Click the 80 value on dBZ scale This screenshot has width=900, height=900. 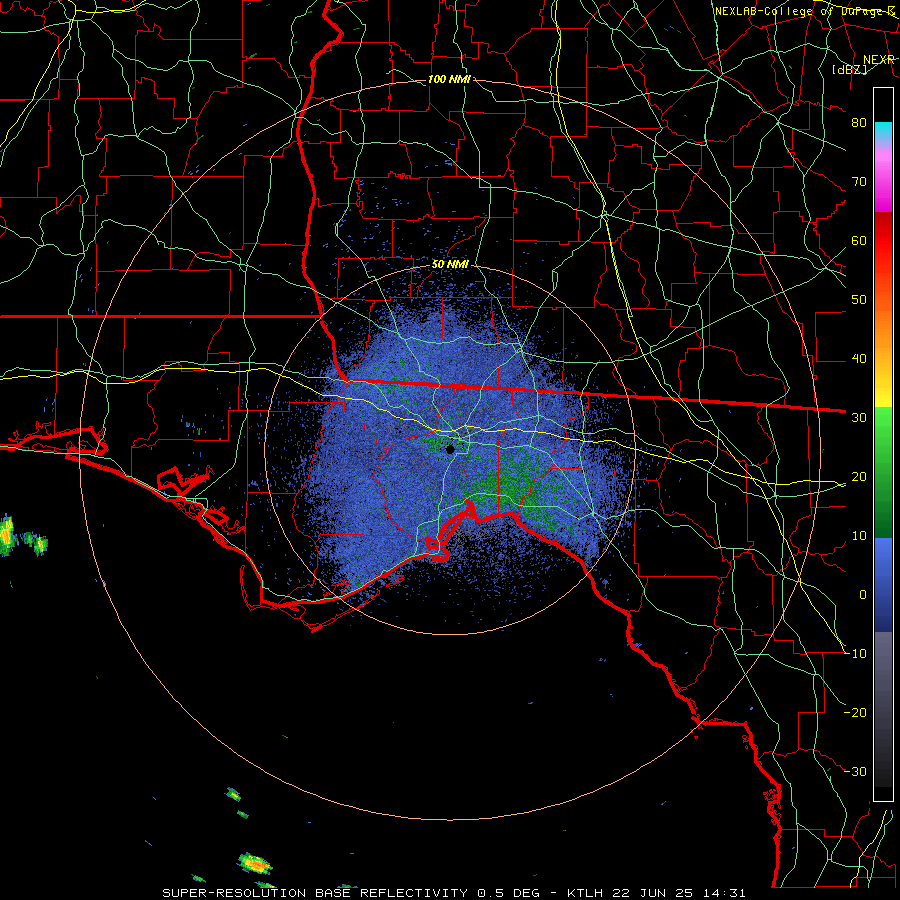859,122
